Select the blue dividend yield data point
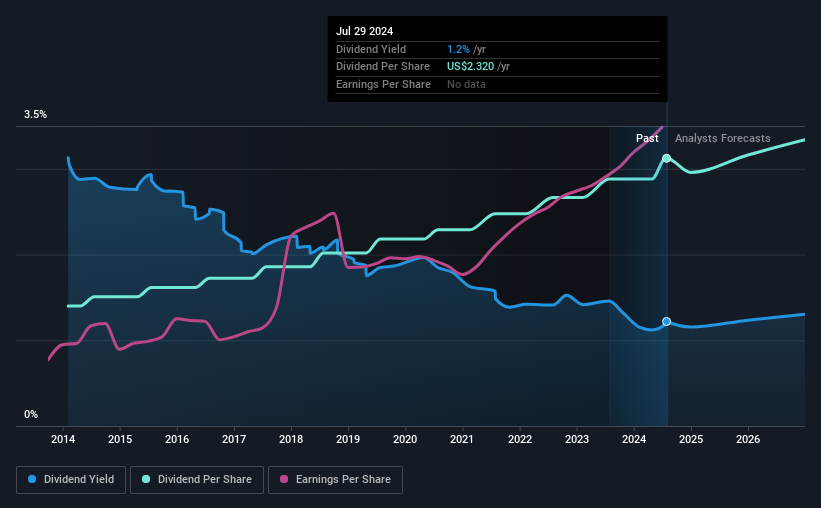Viewport: 821px width, 508px height. click(667, 322)
